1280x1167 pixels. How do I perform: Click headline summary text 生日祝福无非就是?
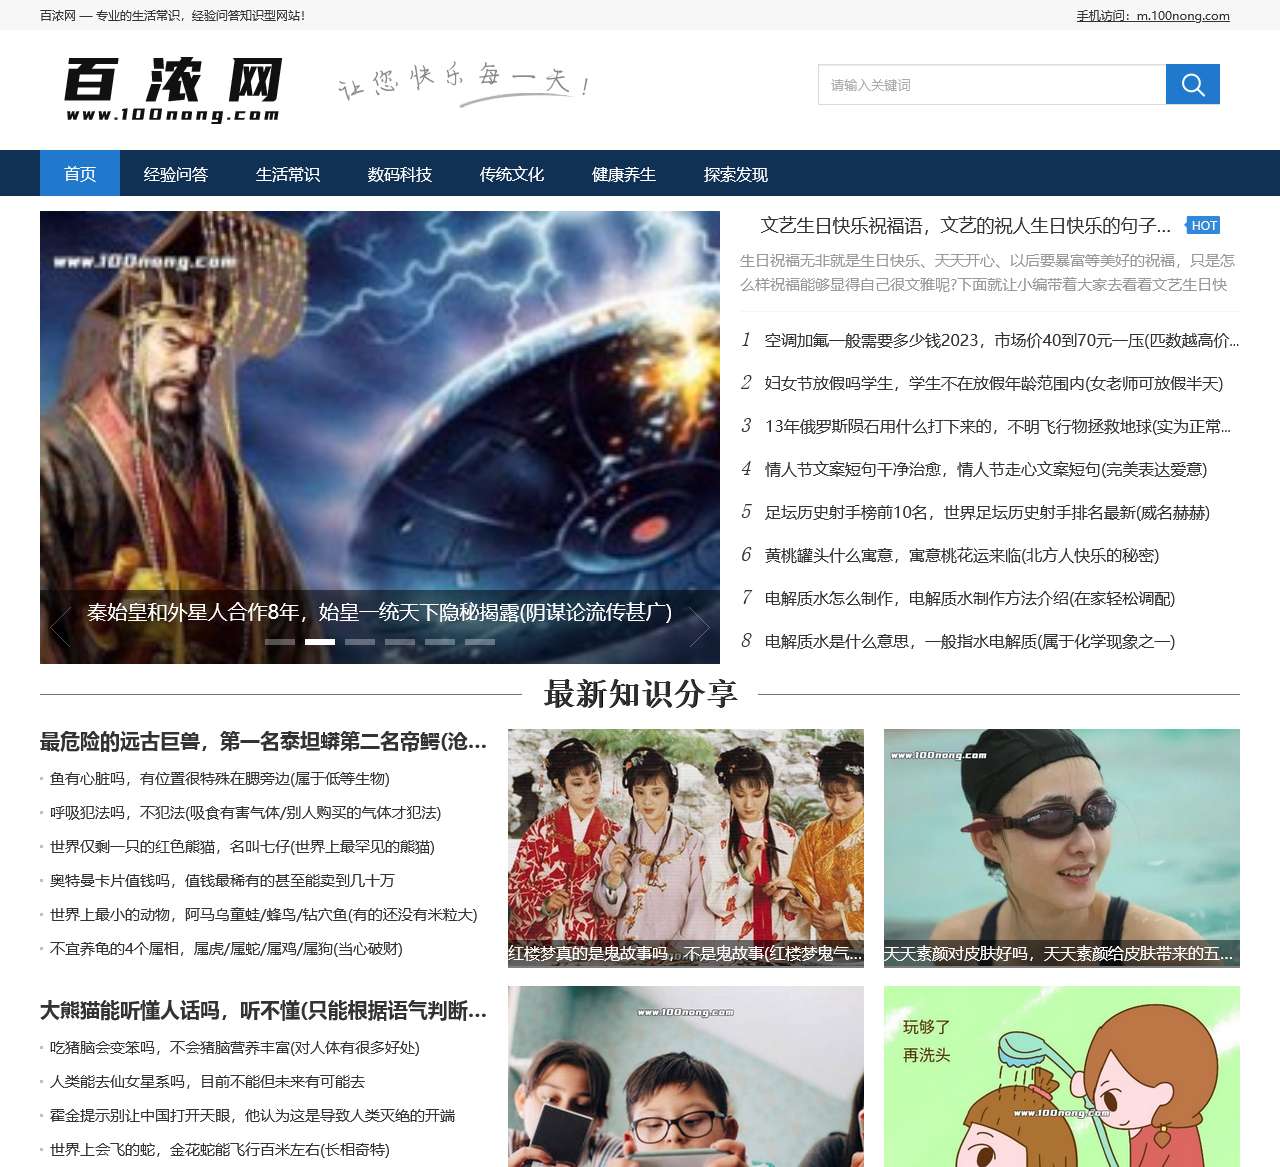988,272
